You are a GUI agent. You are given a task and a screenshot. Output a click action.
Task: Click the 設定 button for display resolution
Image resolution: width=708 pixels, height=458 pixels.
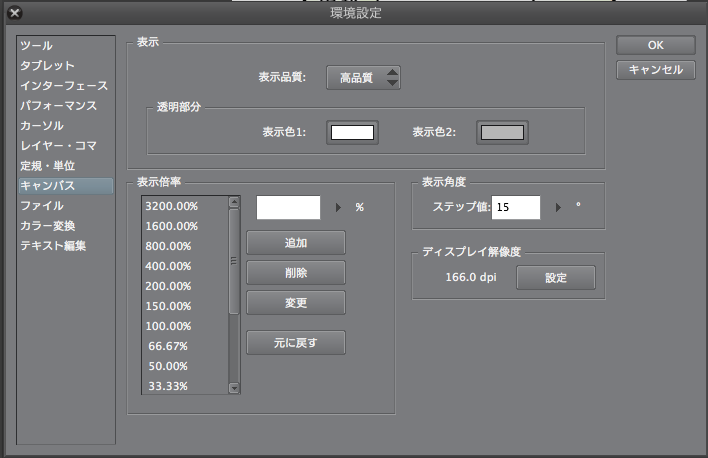click(x=556, y=278)
